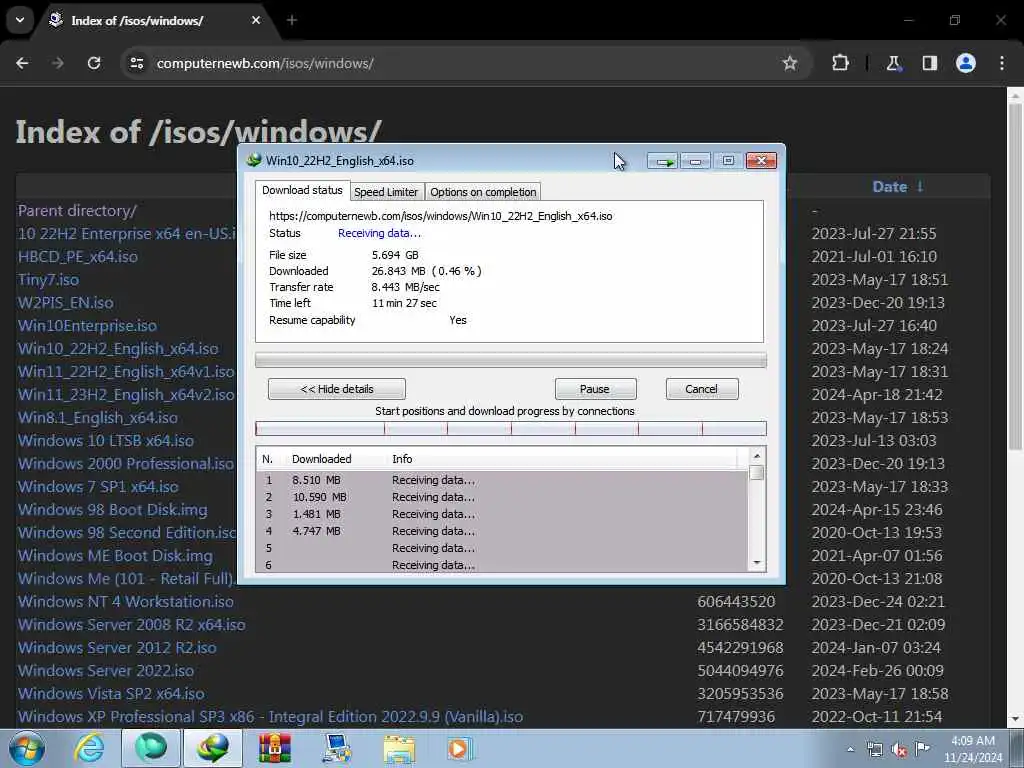Click the Chrome back arrow
Viewport: 1024px width, 768px height.
coord(22,63)
